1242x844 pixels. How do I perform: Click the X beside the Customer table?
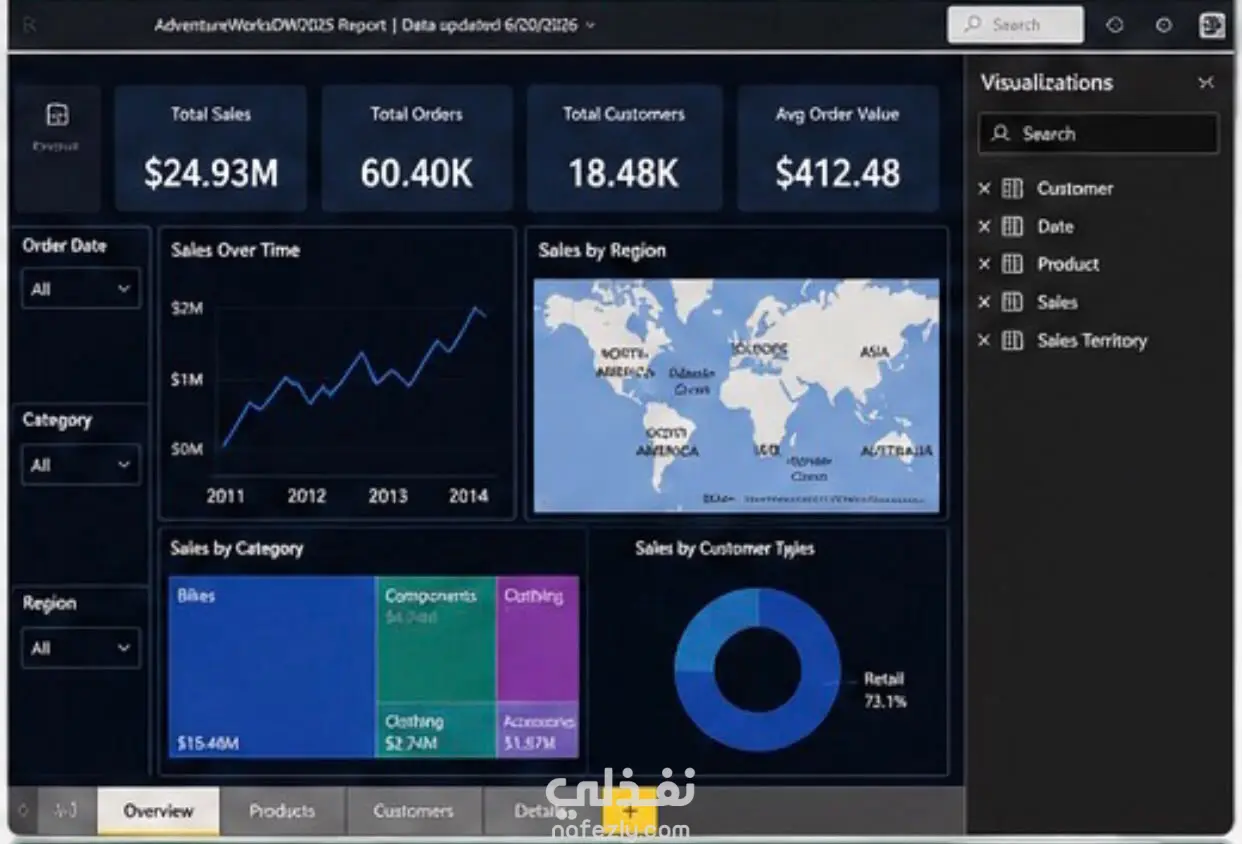pos(984,188)
